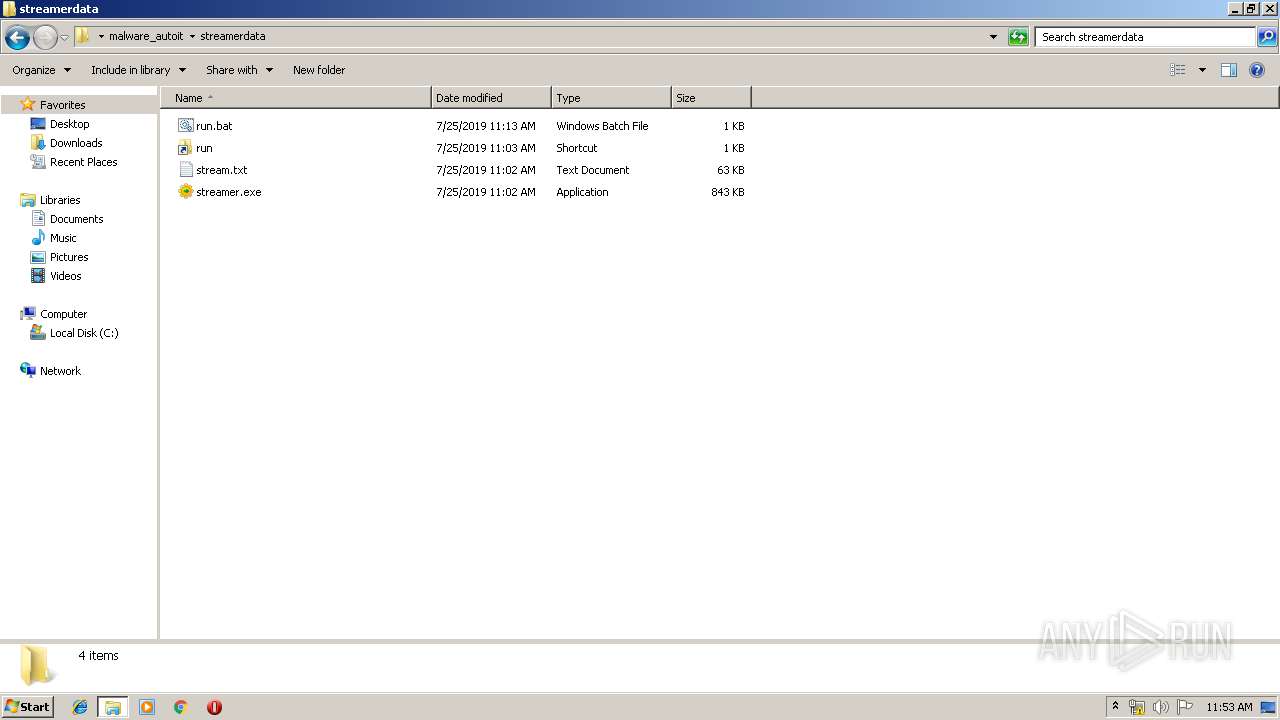Click the Windows Explorer taskbar icon

[113, 707]
